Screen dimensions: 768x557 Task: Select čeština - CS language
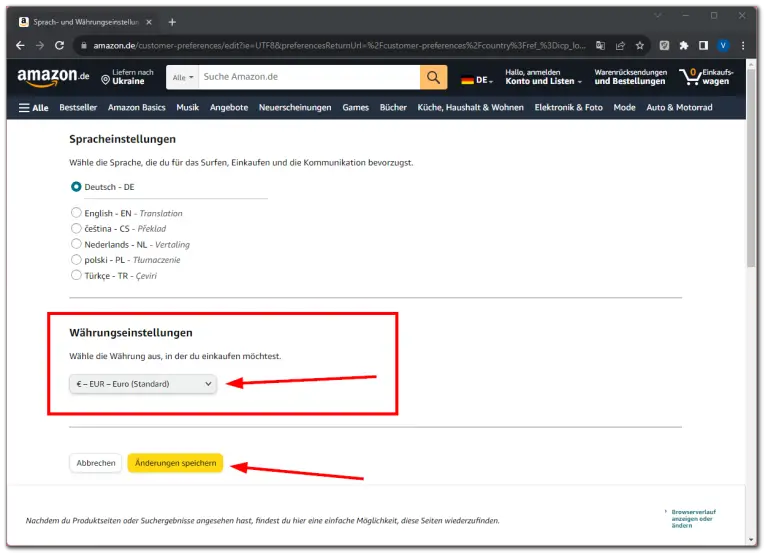pos(76,228)
